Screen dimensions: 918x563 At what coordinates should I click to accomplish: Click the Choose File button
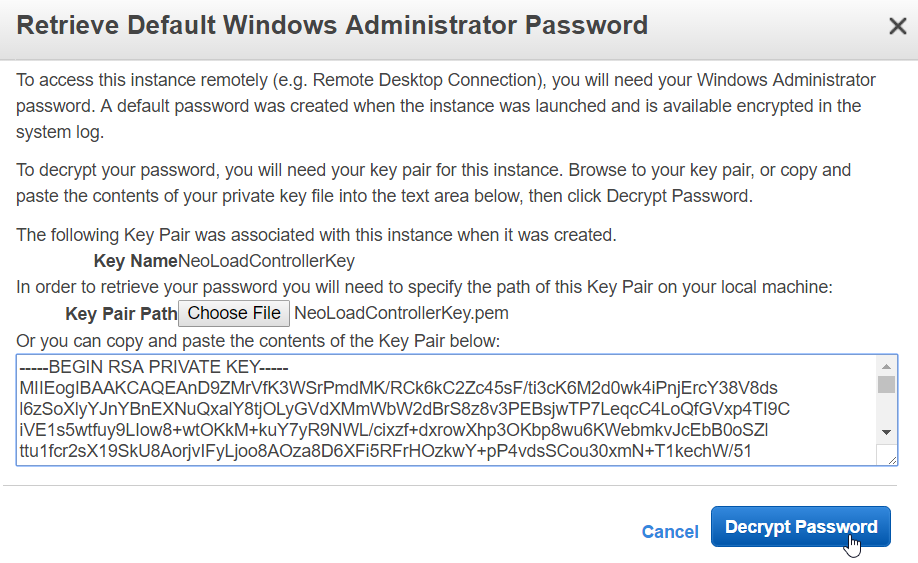click(234, 313)
